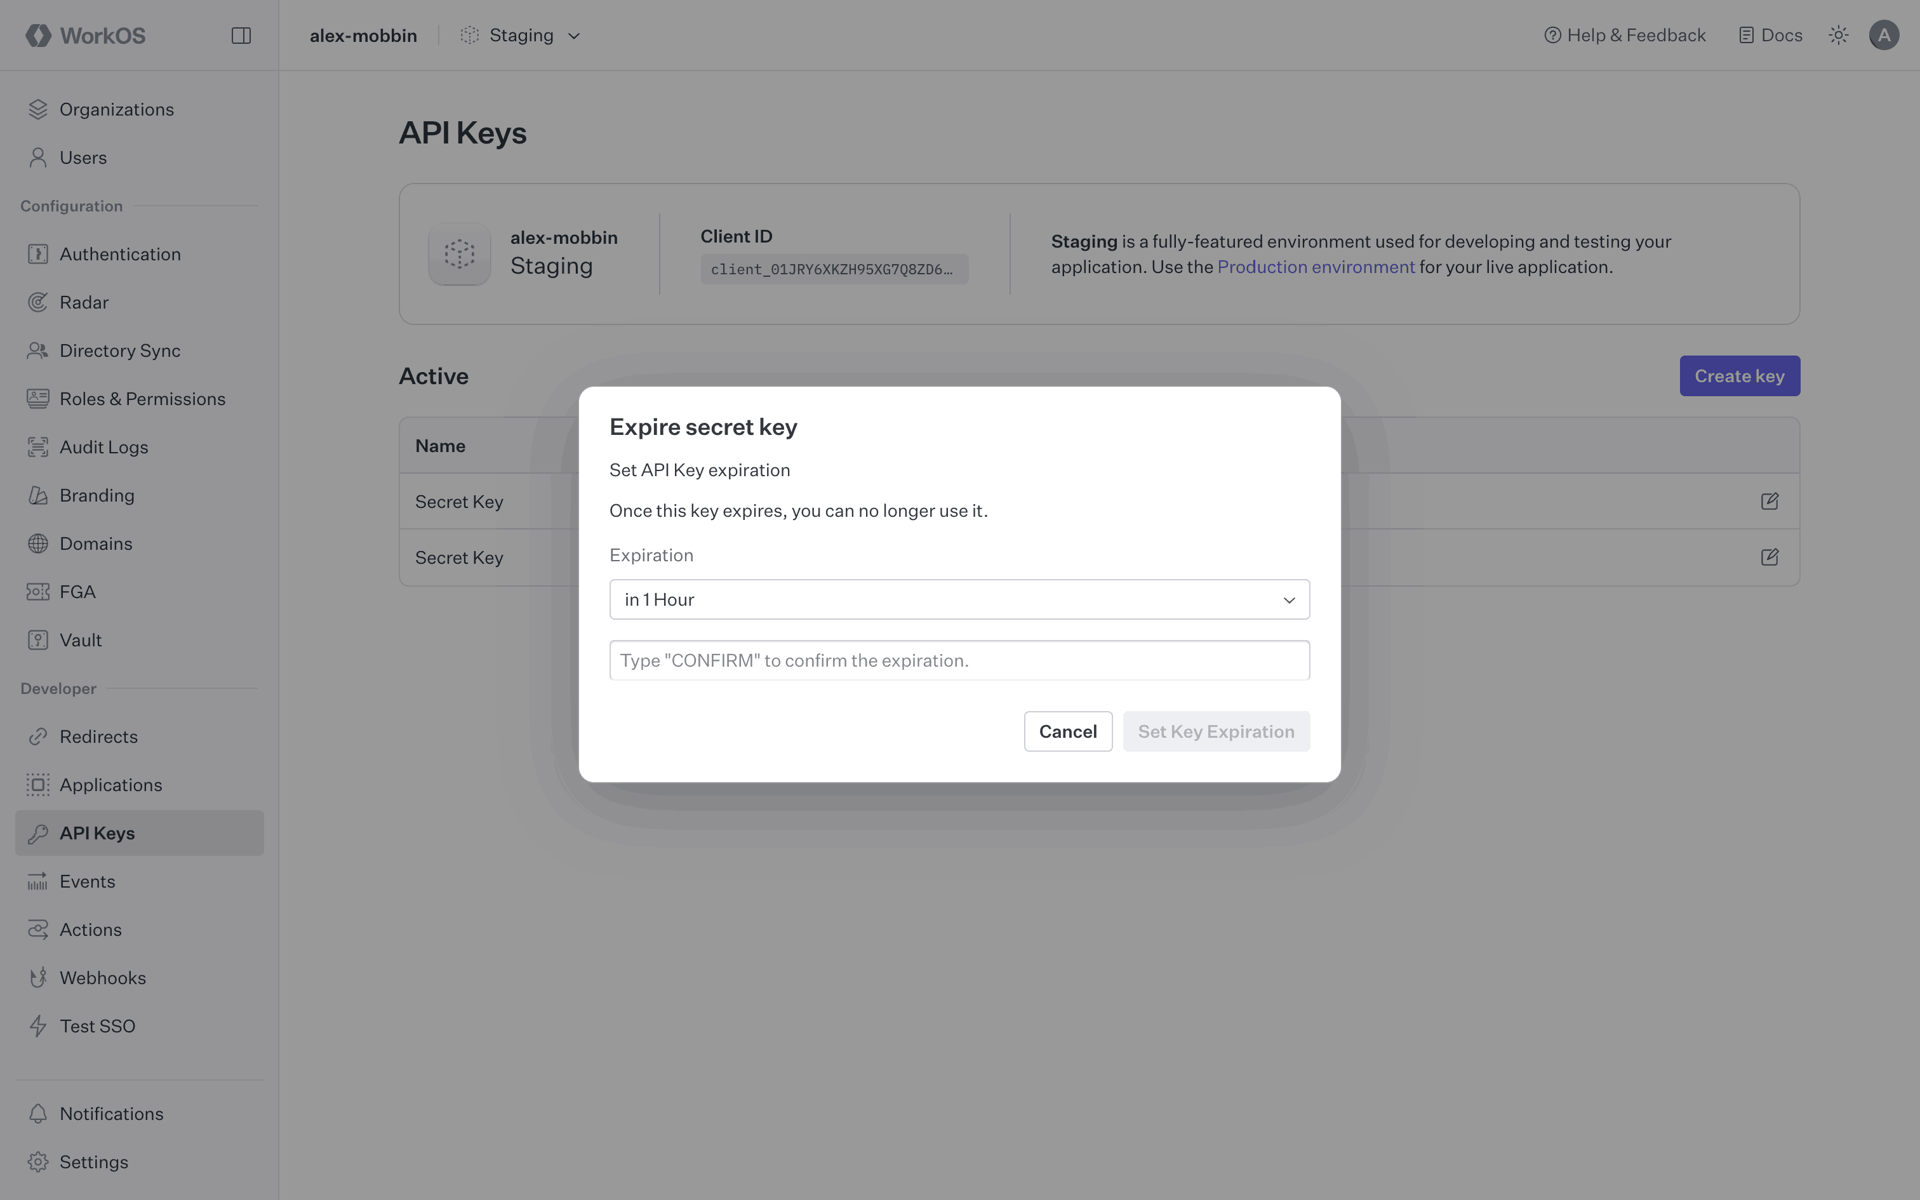Click the Events icon
This screenshot has width=1920, height=1200.
pos(38,881)
